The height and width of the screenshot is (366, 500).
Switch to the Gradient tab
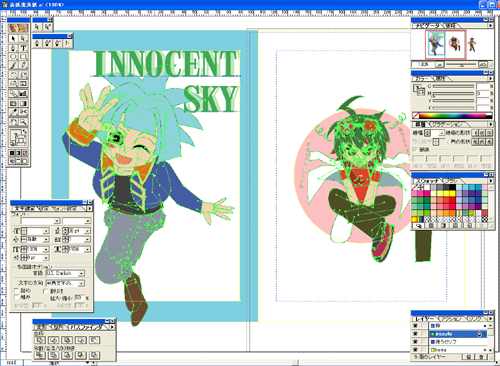click(448, 124)
